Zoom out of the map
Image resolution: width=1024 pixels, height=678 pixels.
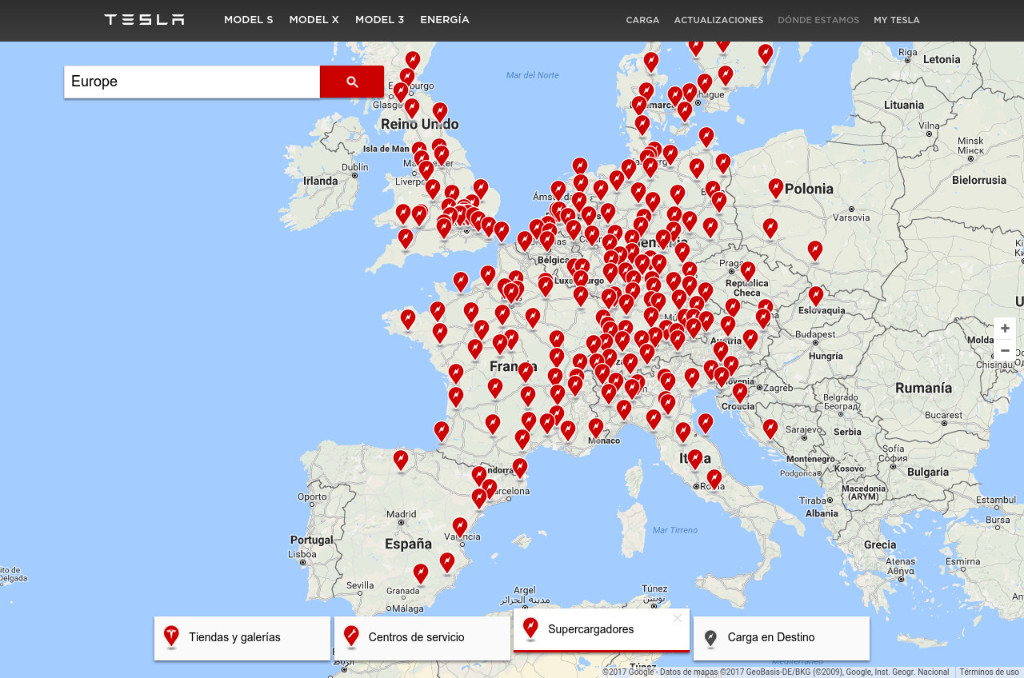click(x=1005, y=351)
